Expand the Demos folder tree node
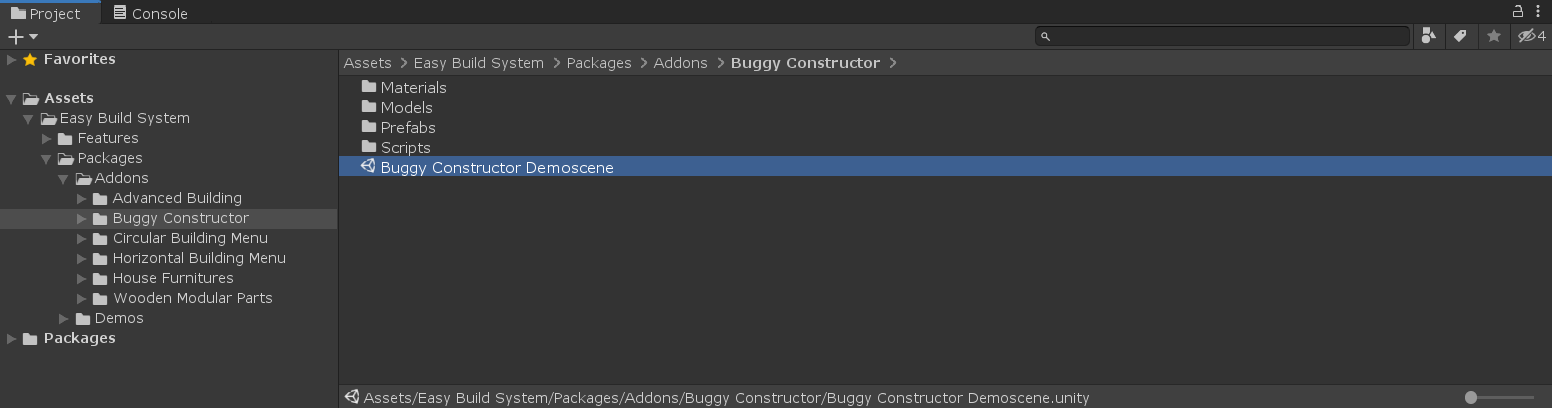Screen dimensions: 1552x408 [x=64, y=318]
